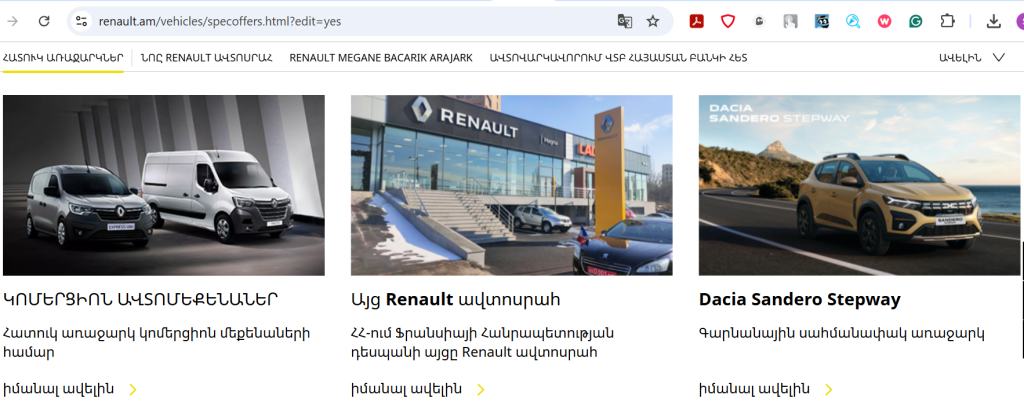Open RENAULT MEGANE BACARIK ARAJARK tab
The height and width of the screenshot is (413, 1024).
(381, 58)
